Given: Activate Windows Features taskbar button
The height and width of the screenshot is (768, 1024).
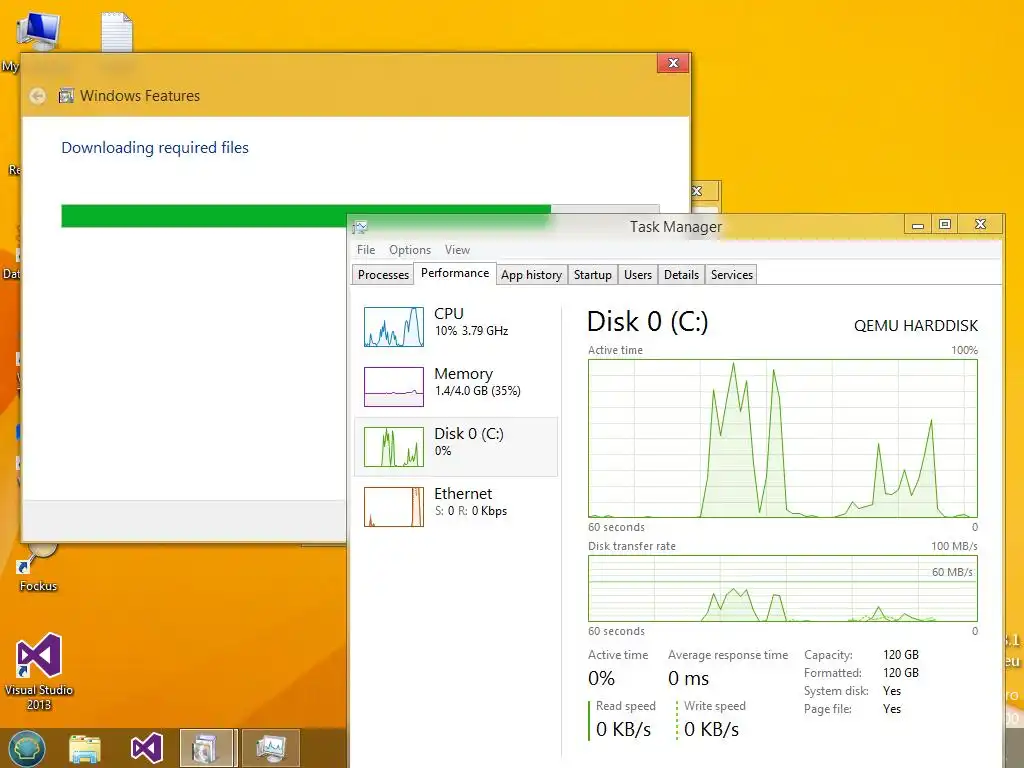Looking at the screenshot, I should click(208, 748).
